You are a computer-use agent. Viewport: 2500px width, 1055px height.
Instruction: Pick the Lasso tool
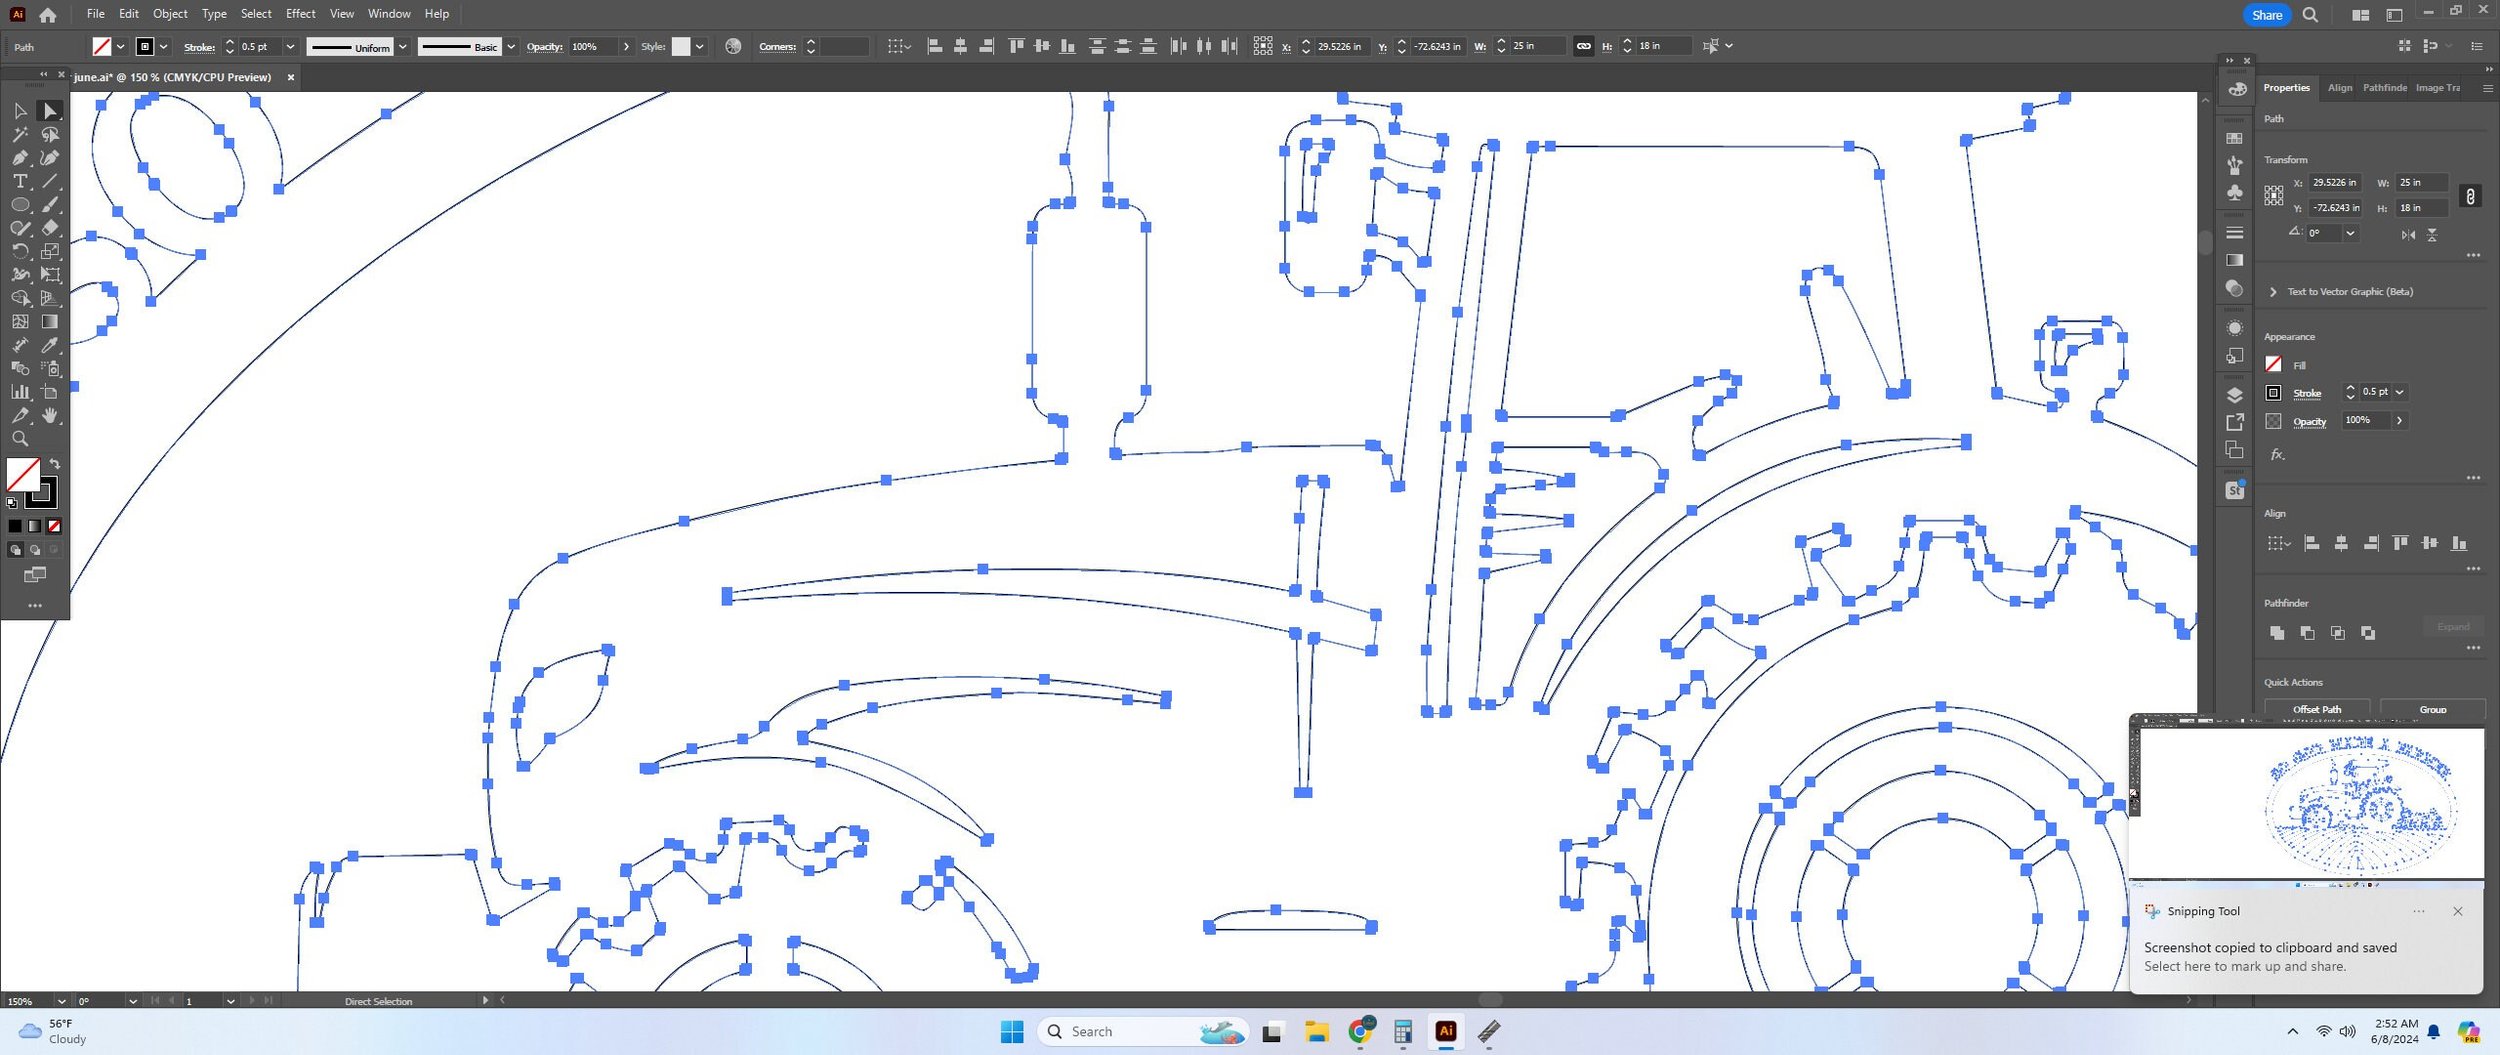[x=49, y=134]
